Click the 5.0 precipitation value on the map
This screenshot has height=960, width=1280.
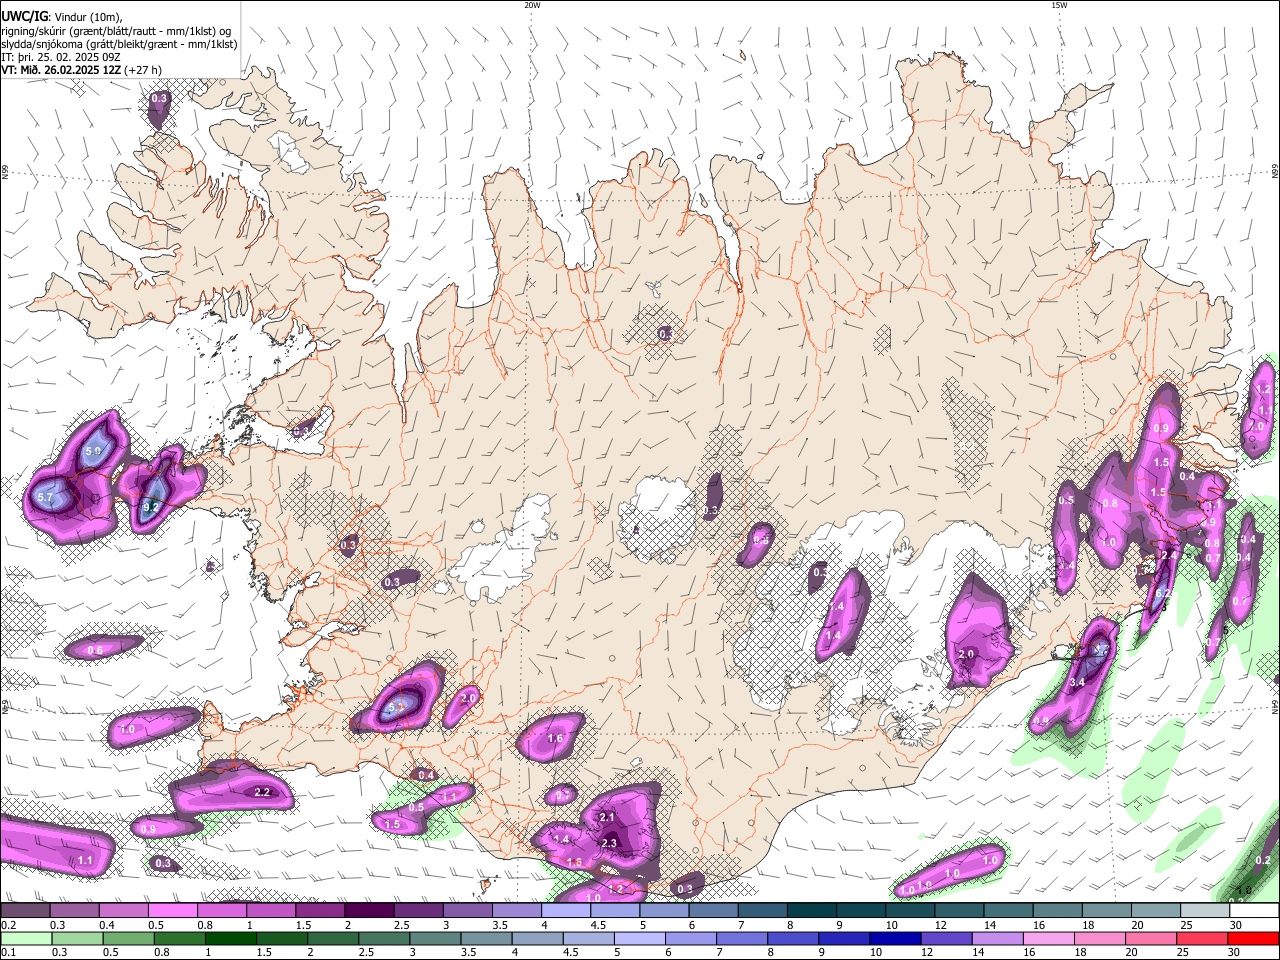(93, 451)
